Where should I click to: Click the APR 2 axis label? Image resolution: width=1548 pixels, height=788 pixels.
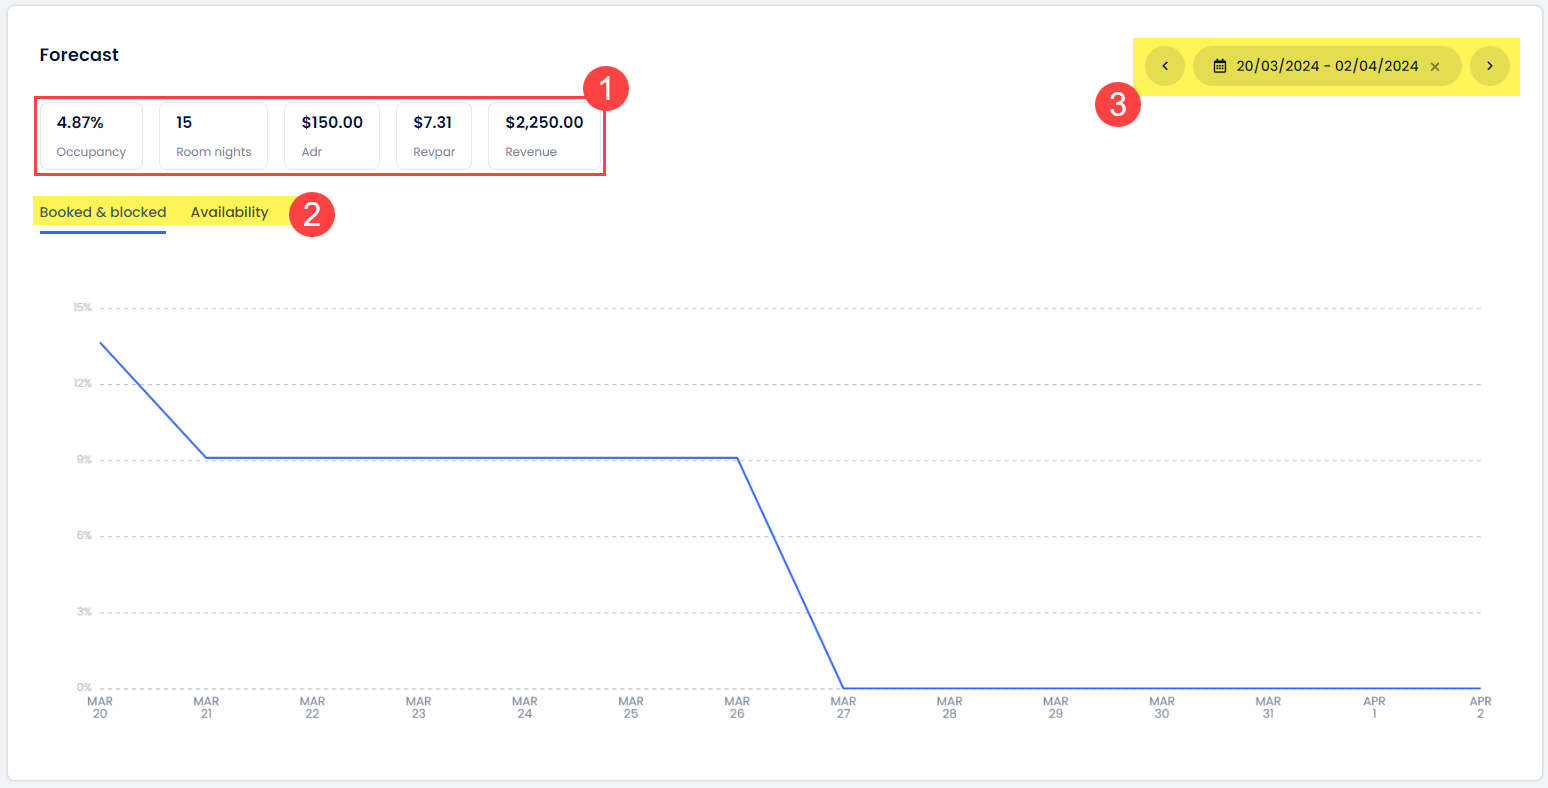pyautogui.click(x=1480, y=708)
